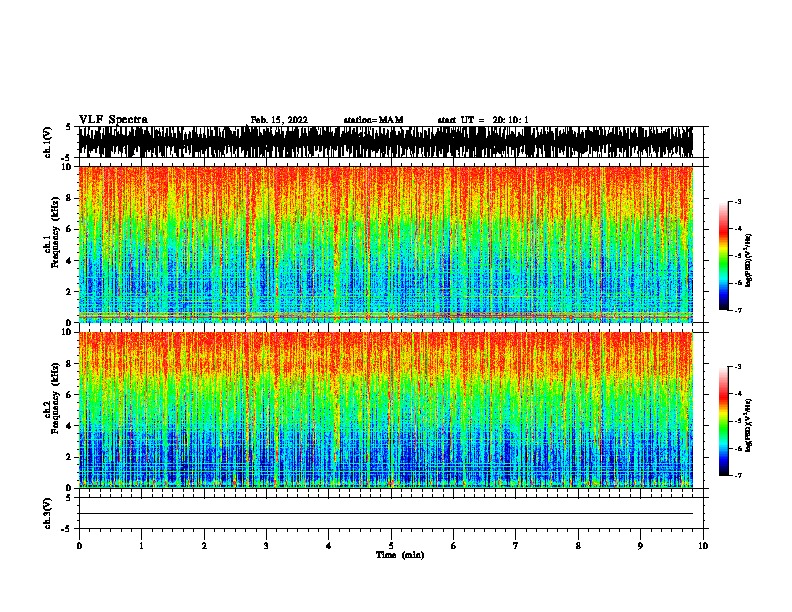Click the ch.2 spectrogram plot
The width and height of the screenshot is (792, 612).
click(386, 410)
